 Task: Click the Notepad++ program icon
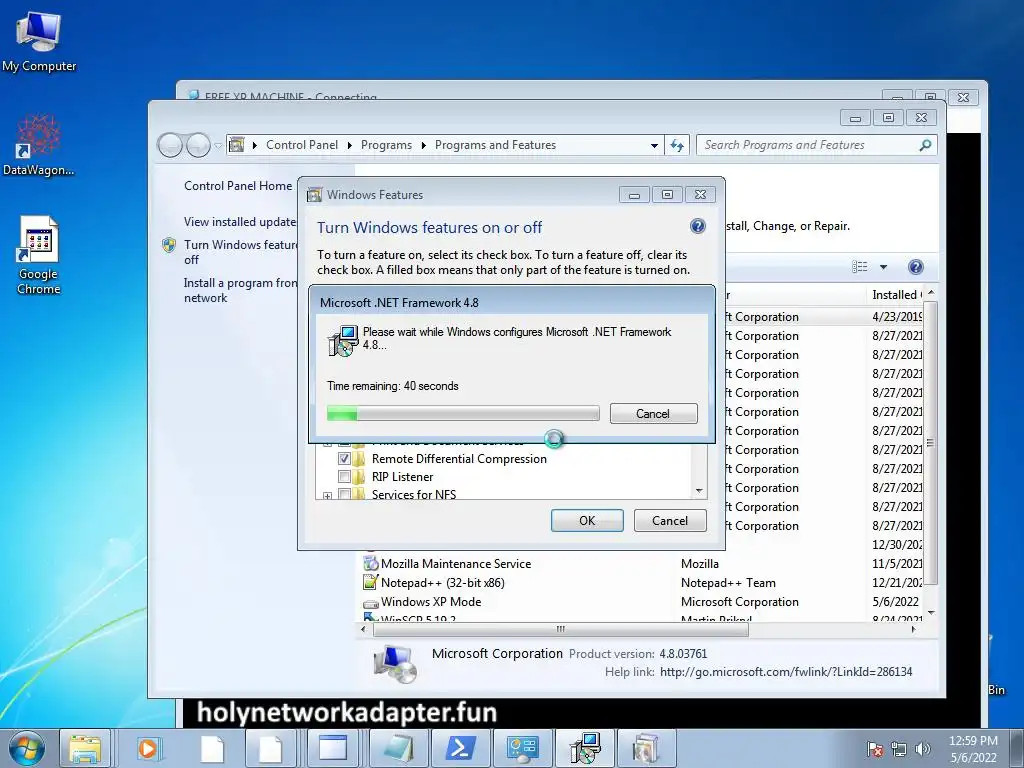pyautogui.click(x=370, y=583)
